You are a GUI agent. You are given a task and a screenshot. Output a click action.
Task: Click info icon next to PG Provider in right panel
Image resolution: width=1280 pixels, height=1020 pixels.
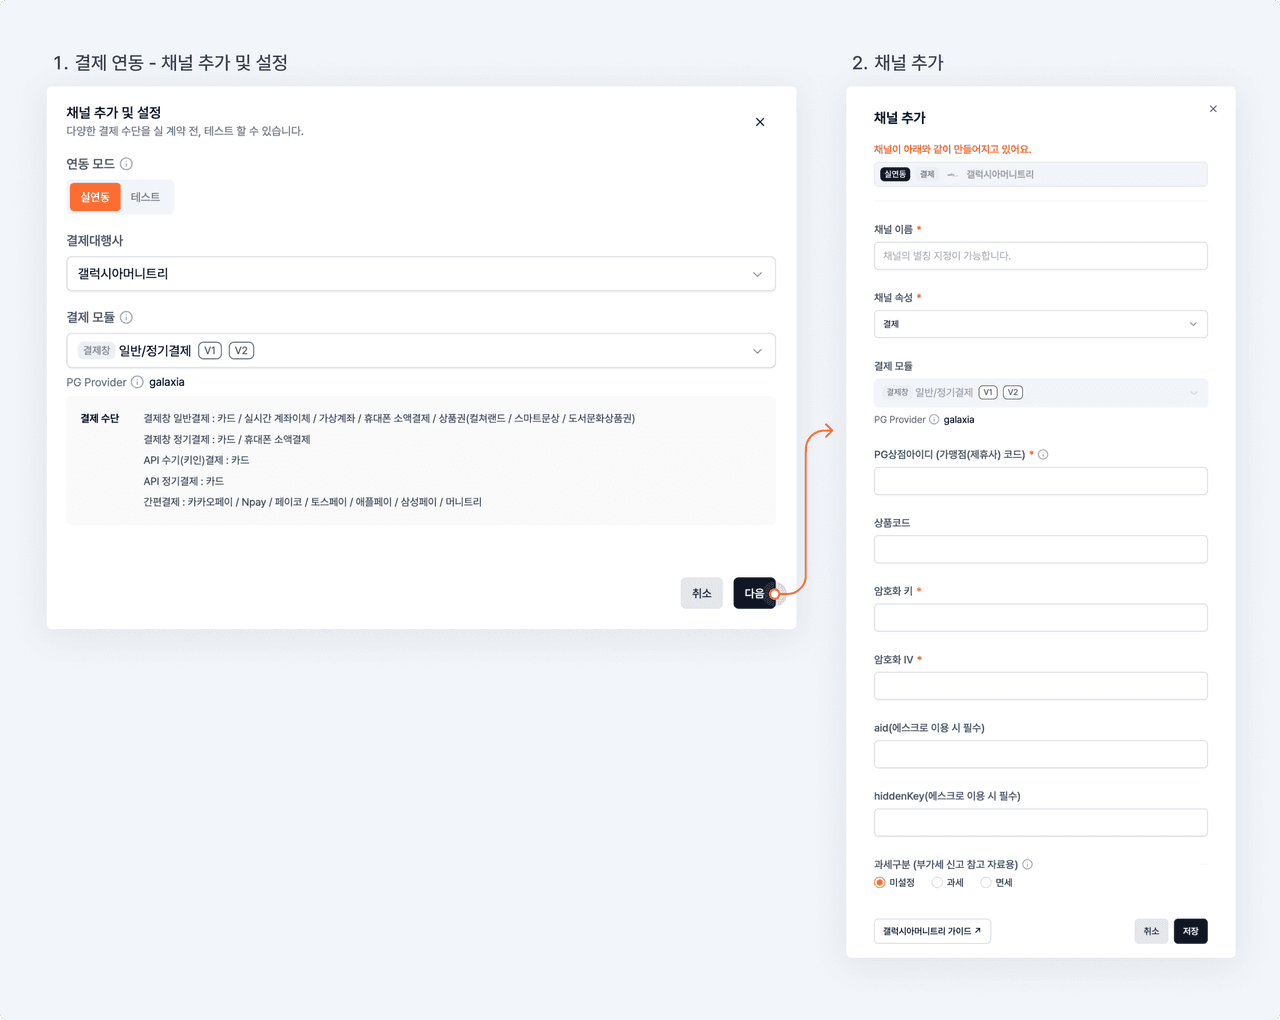(x=934, y=420)
